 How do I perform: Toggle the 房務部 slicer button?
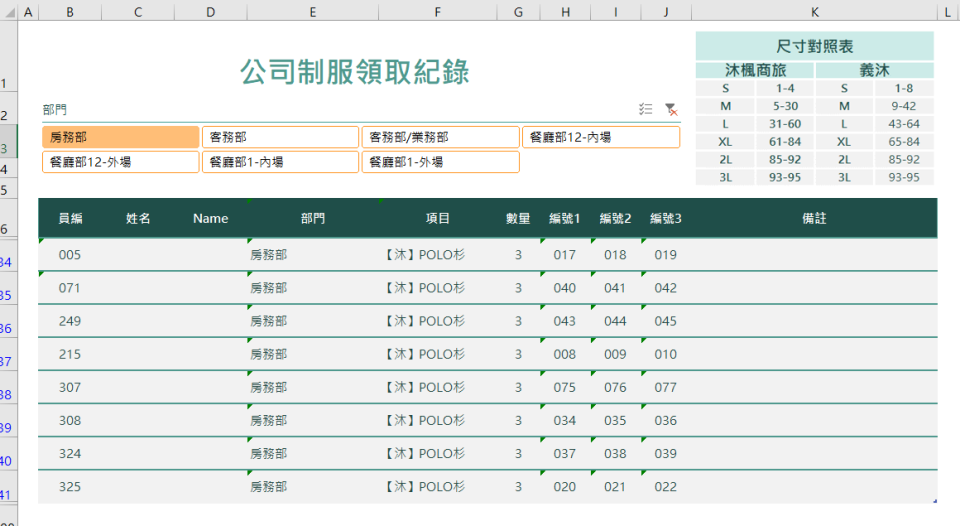pos(121,137)
